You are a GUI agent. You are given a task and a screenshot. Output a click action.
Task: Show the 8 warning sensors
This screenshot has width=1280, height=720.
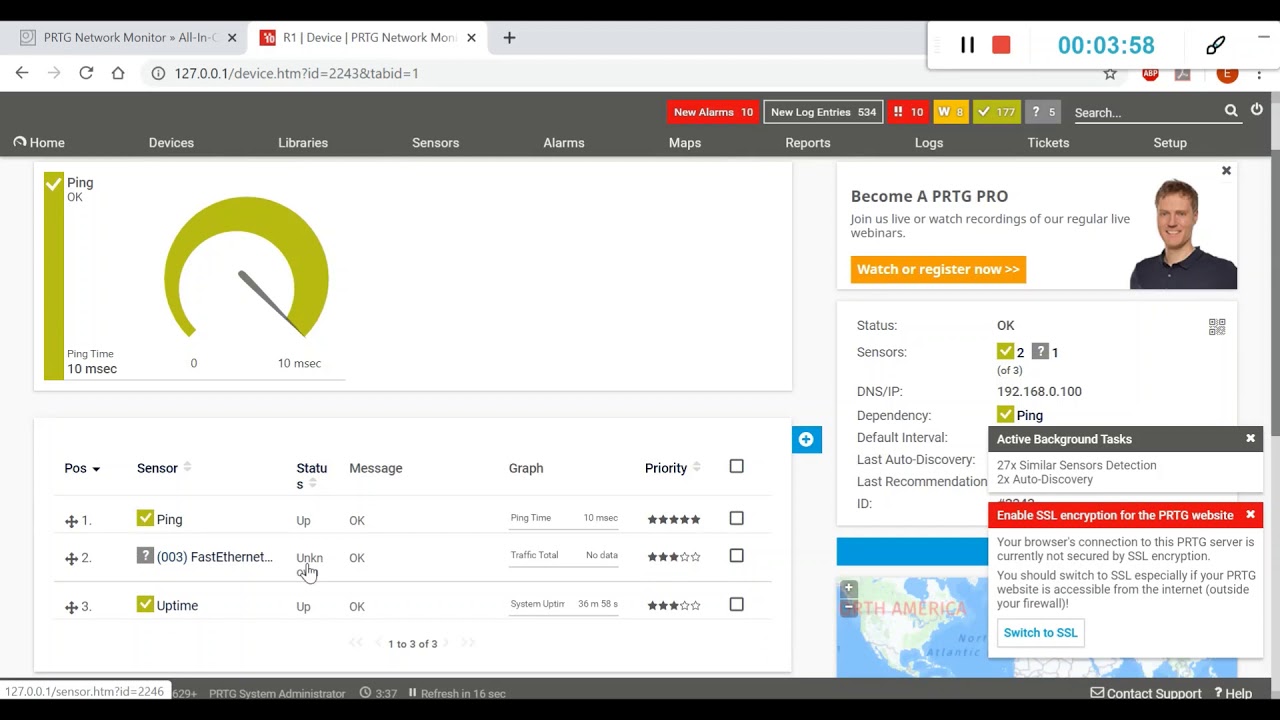(x=951, y=112)
